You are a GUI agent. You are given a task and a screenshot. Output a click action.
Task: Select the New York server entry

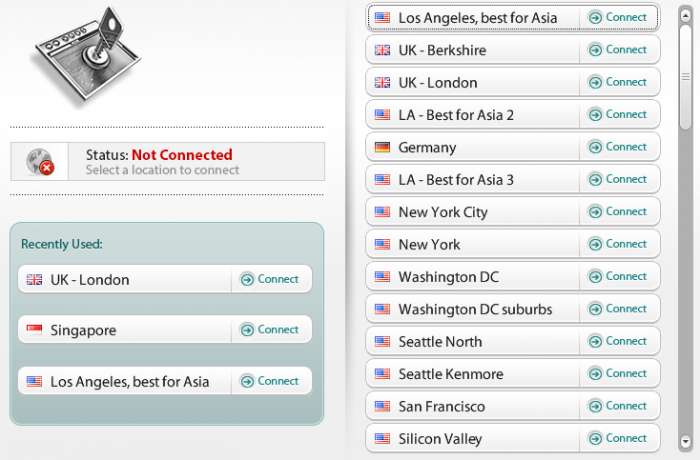point(470,244)
